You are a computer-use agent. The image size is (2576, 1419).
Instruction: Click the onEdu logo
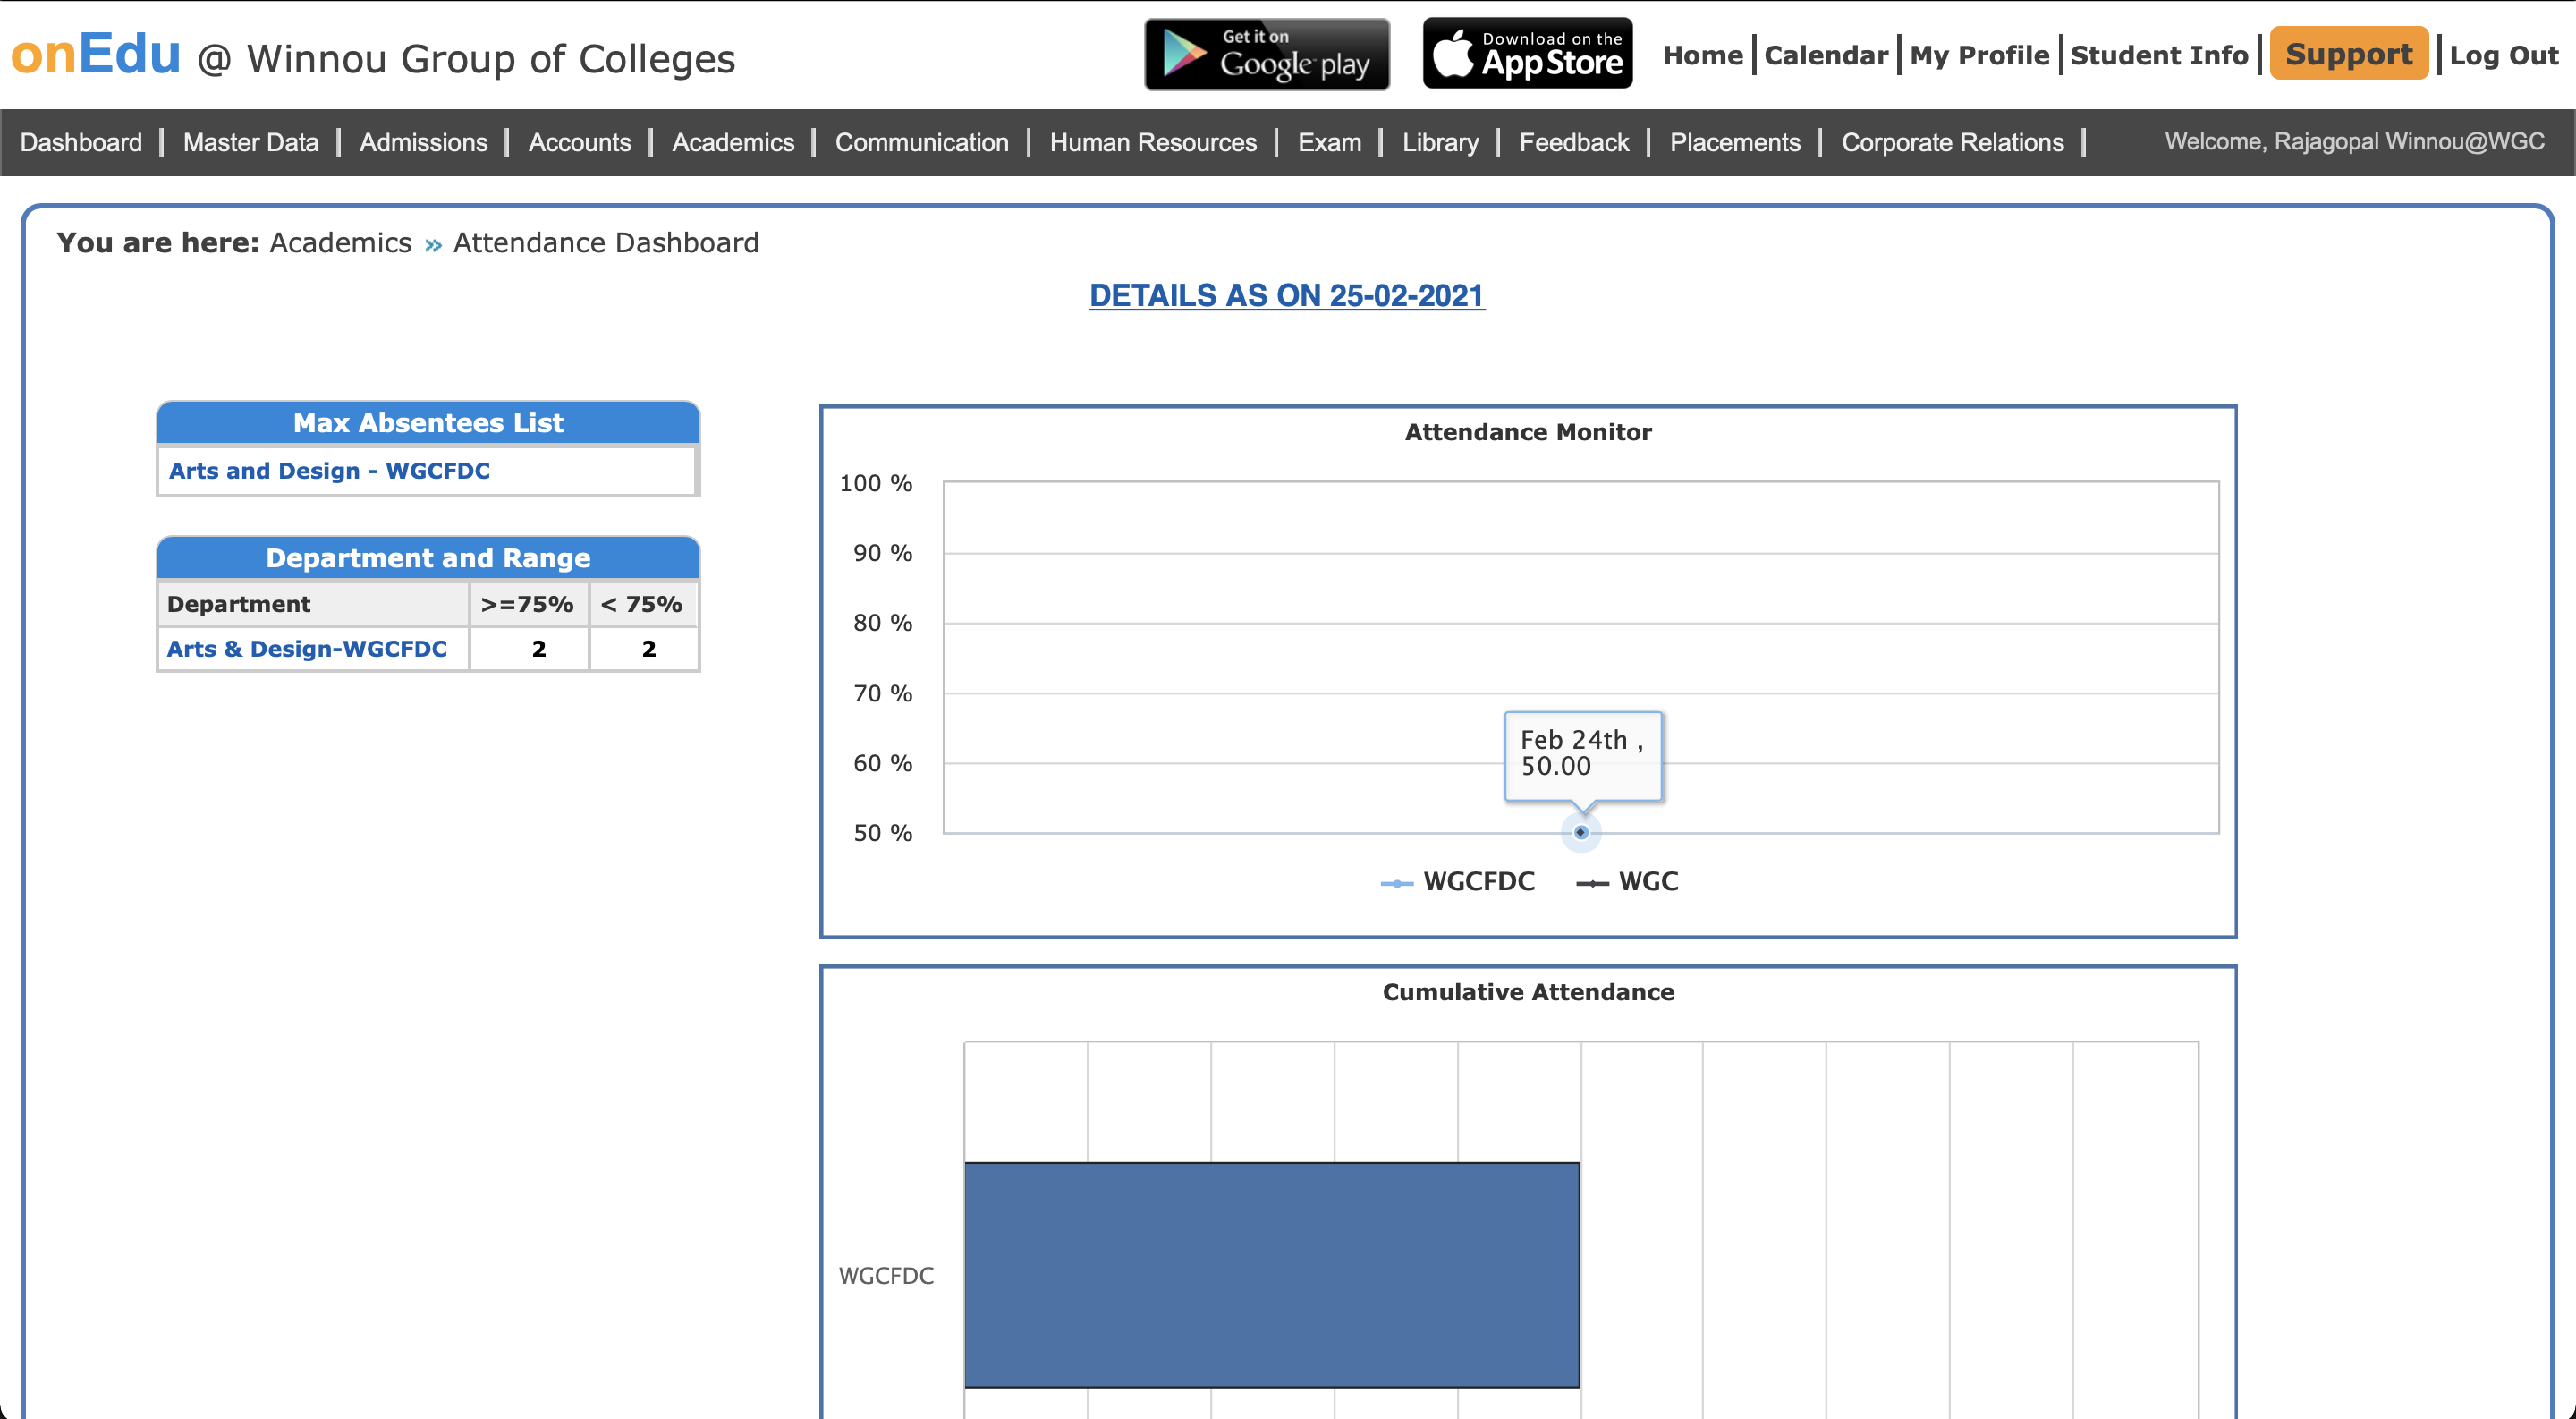tap(96, 54)
